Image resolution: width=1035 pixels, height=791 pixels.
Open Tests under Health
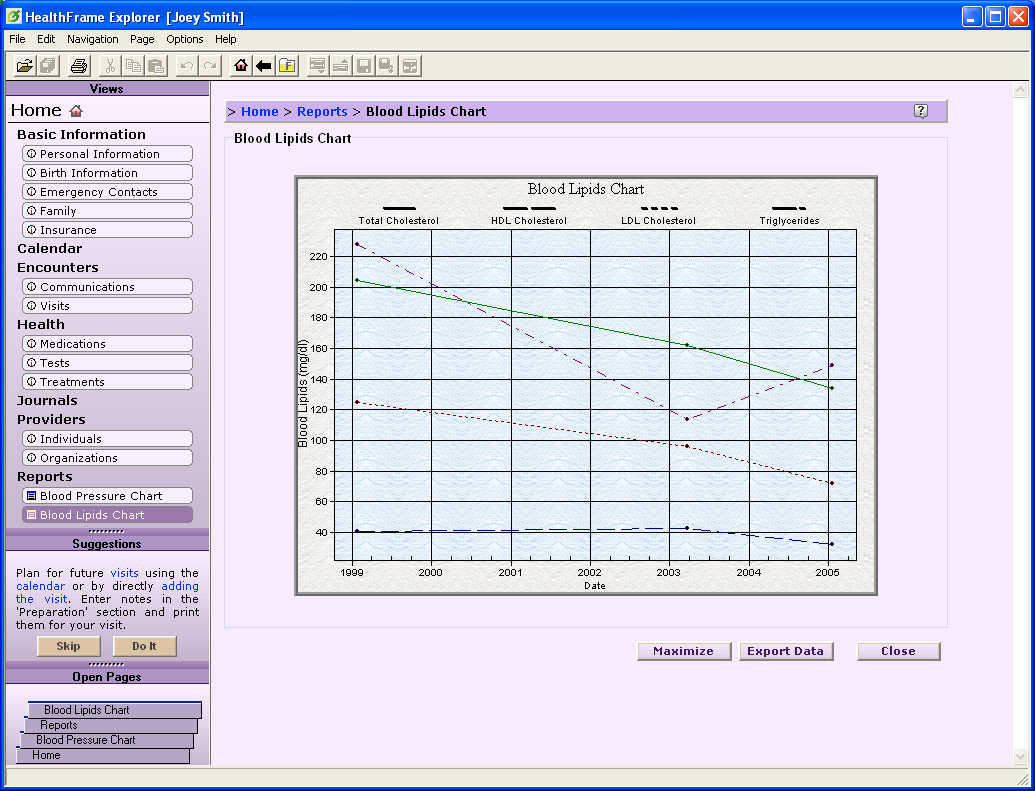pyautogui.click(x=108, y=363)
